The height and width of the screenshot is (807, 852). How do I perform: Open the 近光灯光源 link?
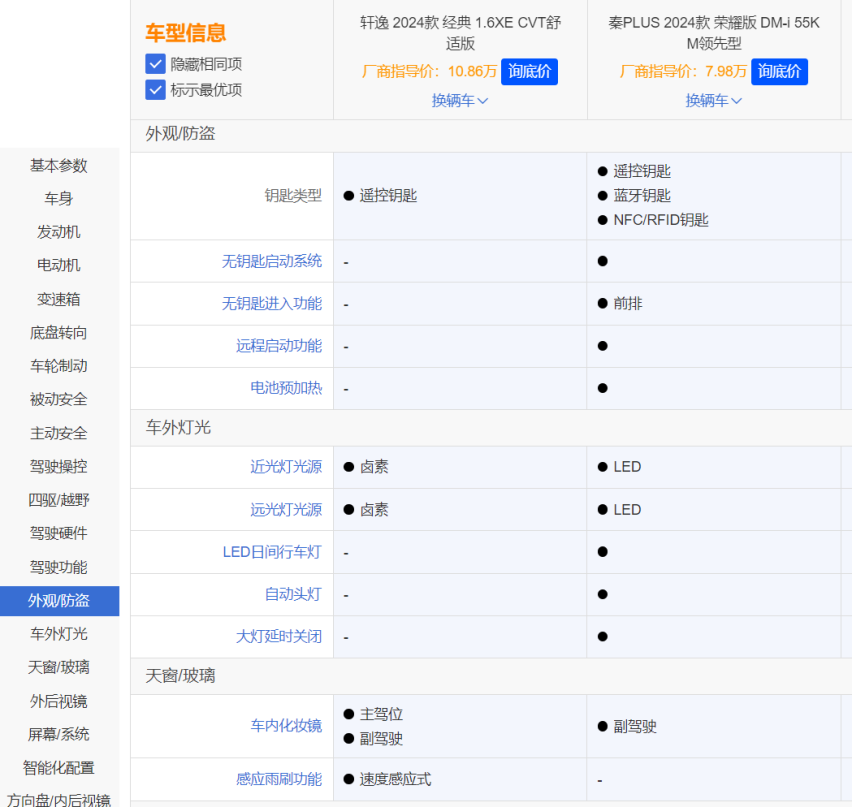(286, 467)
